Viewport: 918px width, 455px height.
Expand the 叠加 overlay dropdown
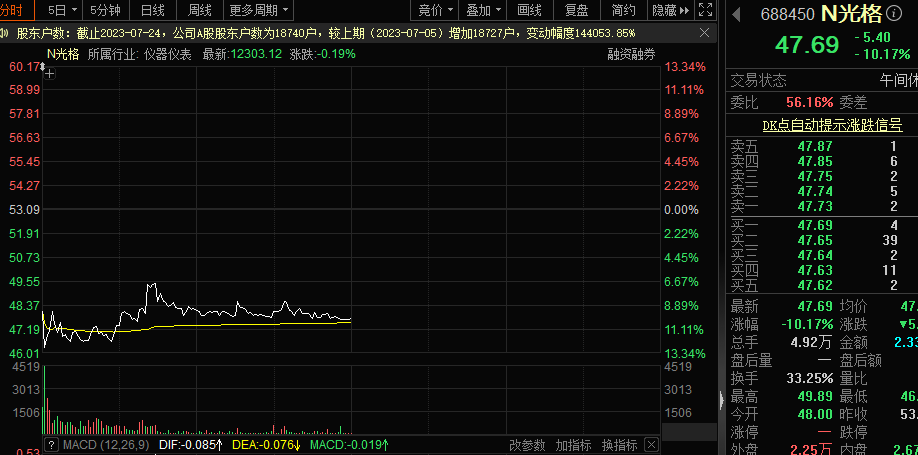[x=484, y=10]
